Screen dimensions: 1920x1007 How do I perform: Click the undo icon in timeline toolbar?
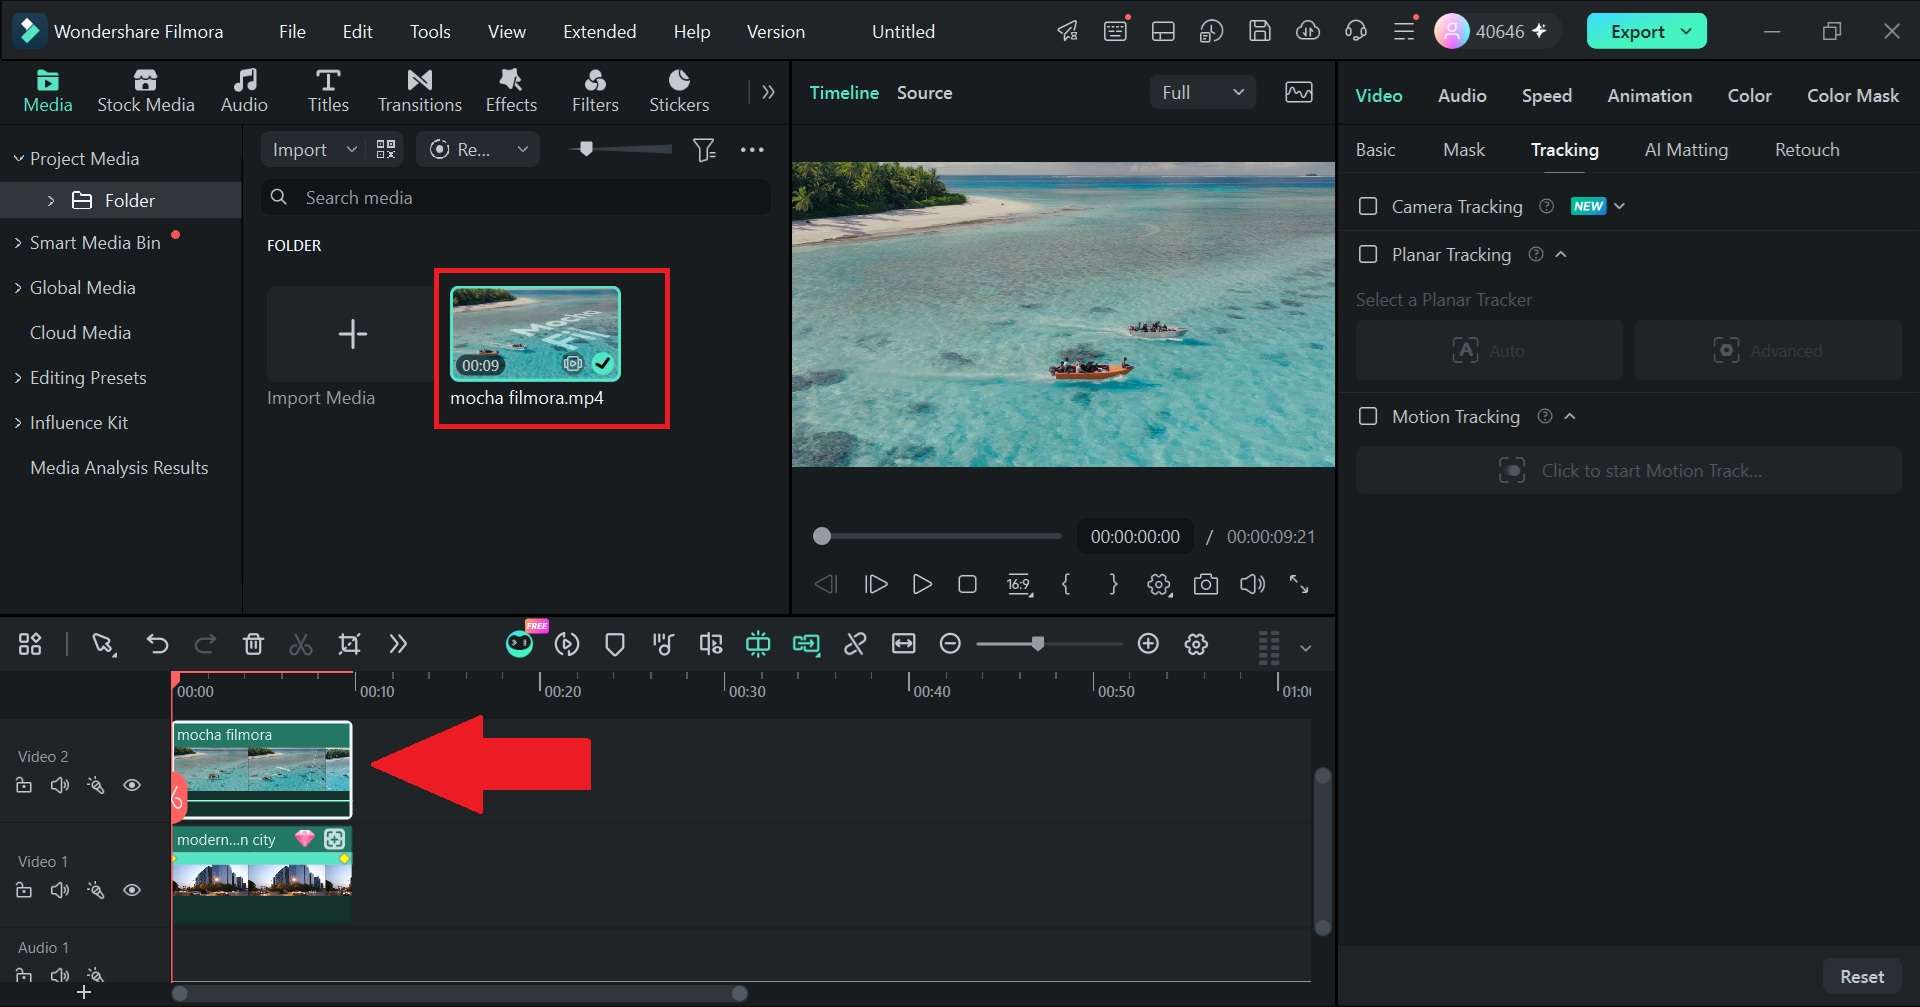tap(157, 644)
